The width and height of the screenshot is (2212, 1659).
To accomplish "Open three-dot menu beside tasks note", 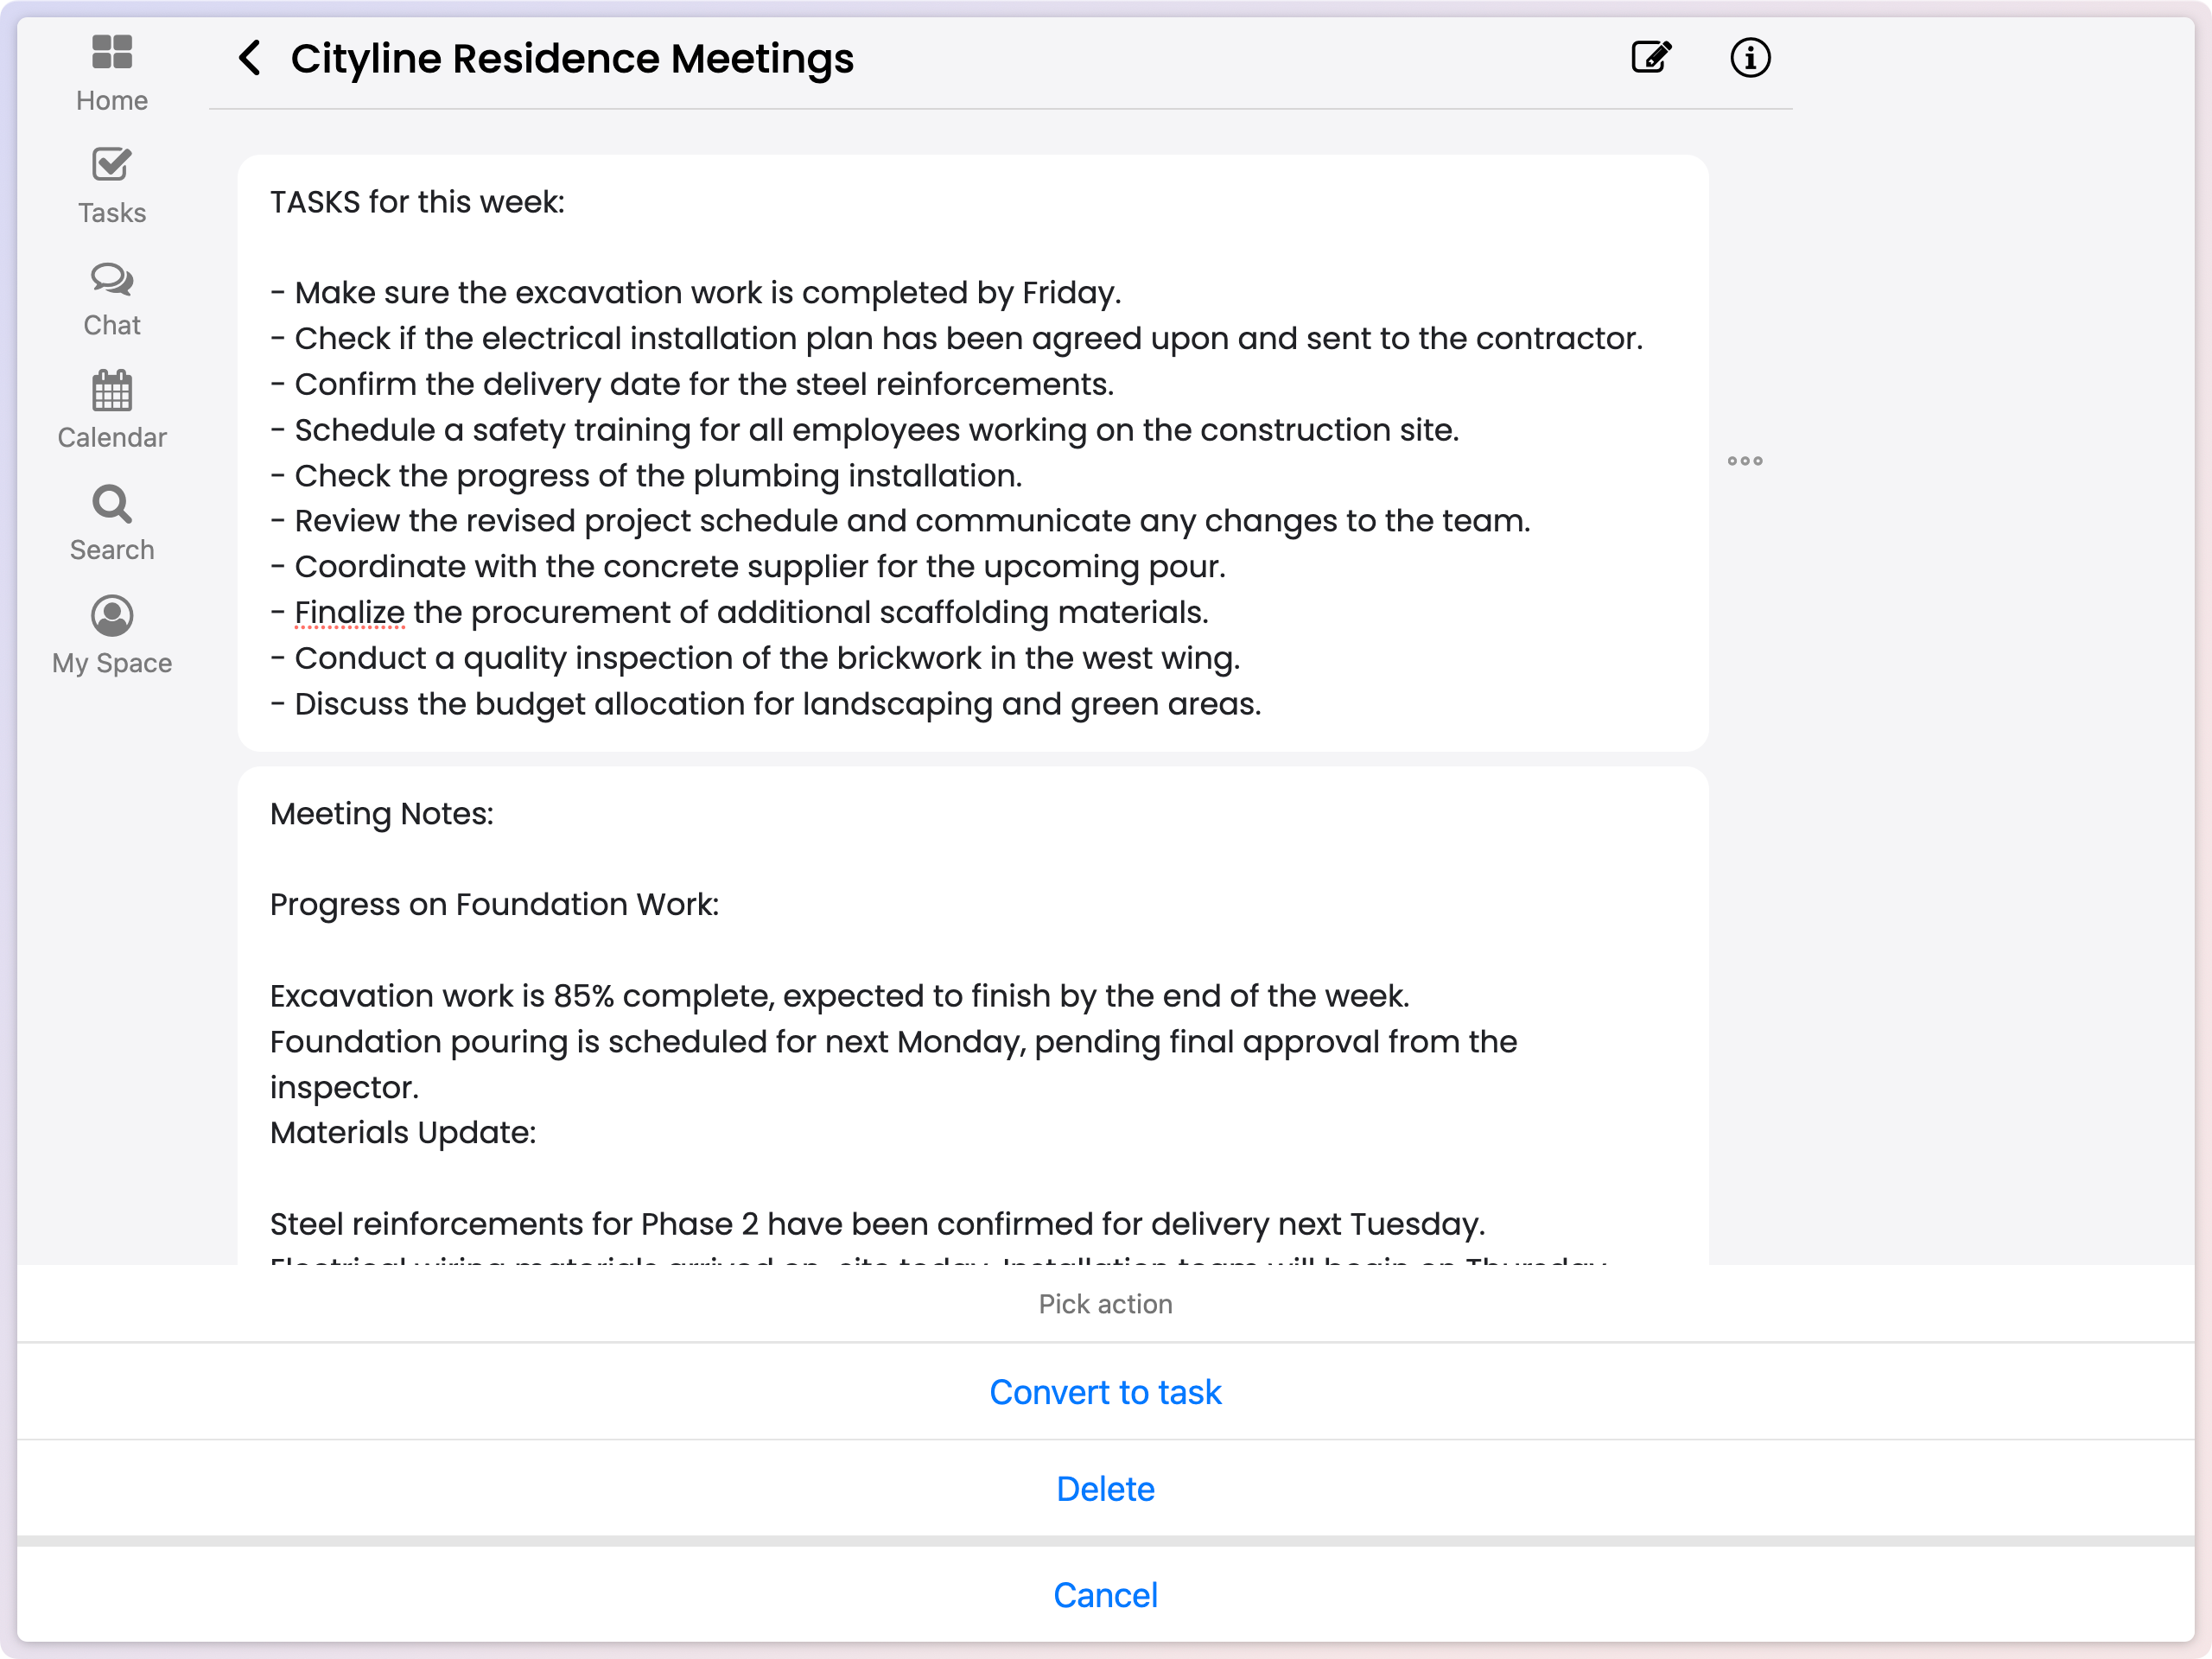I will [1744, 461].
